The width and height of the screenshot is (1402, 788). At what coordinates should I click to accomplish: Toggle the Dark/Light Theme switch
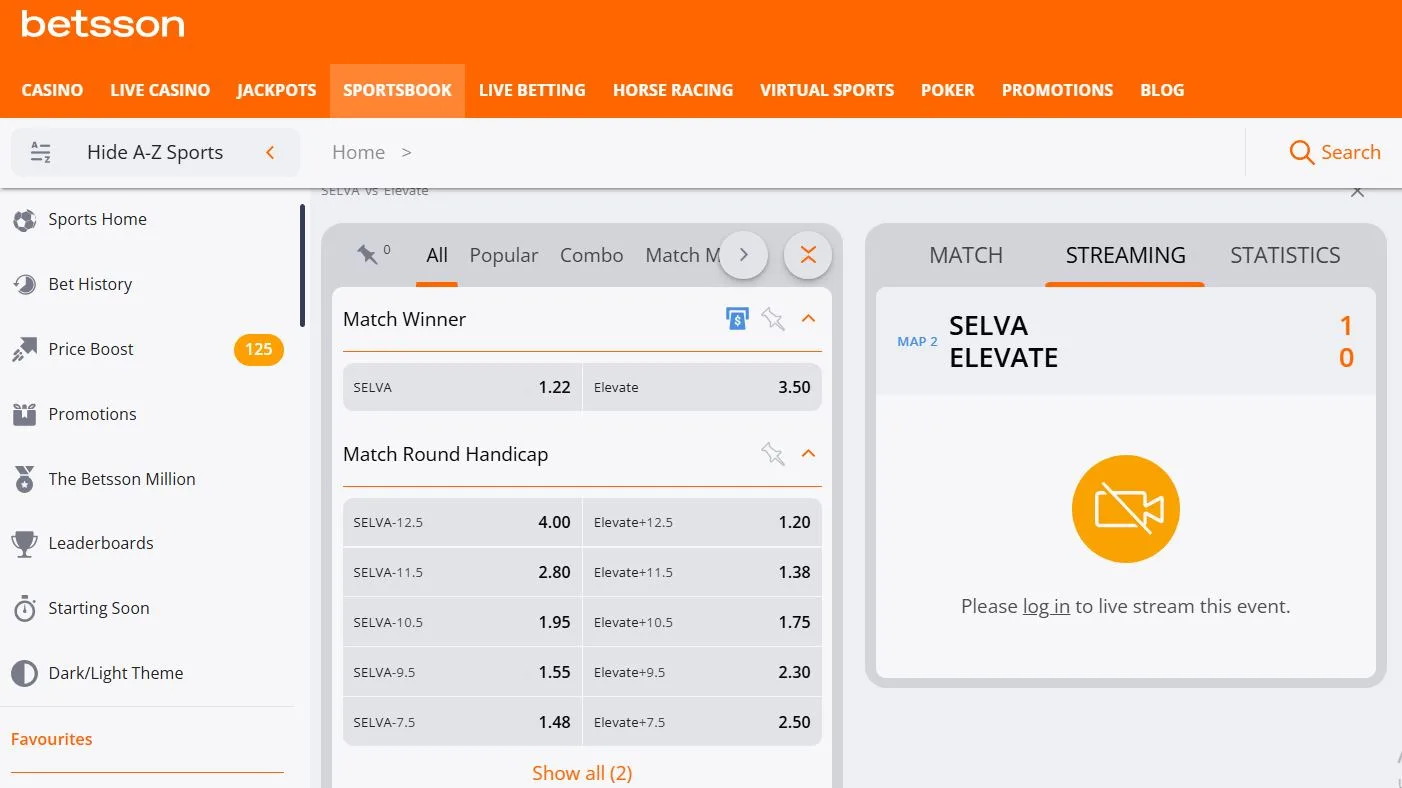[x=24, y=673]
